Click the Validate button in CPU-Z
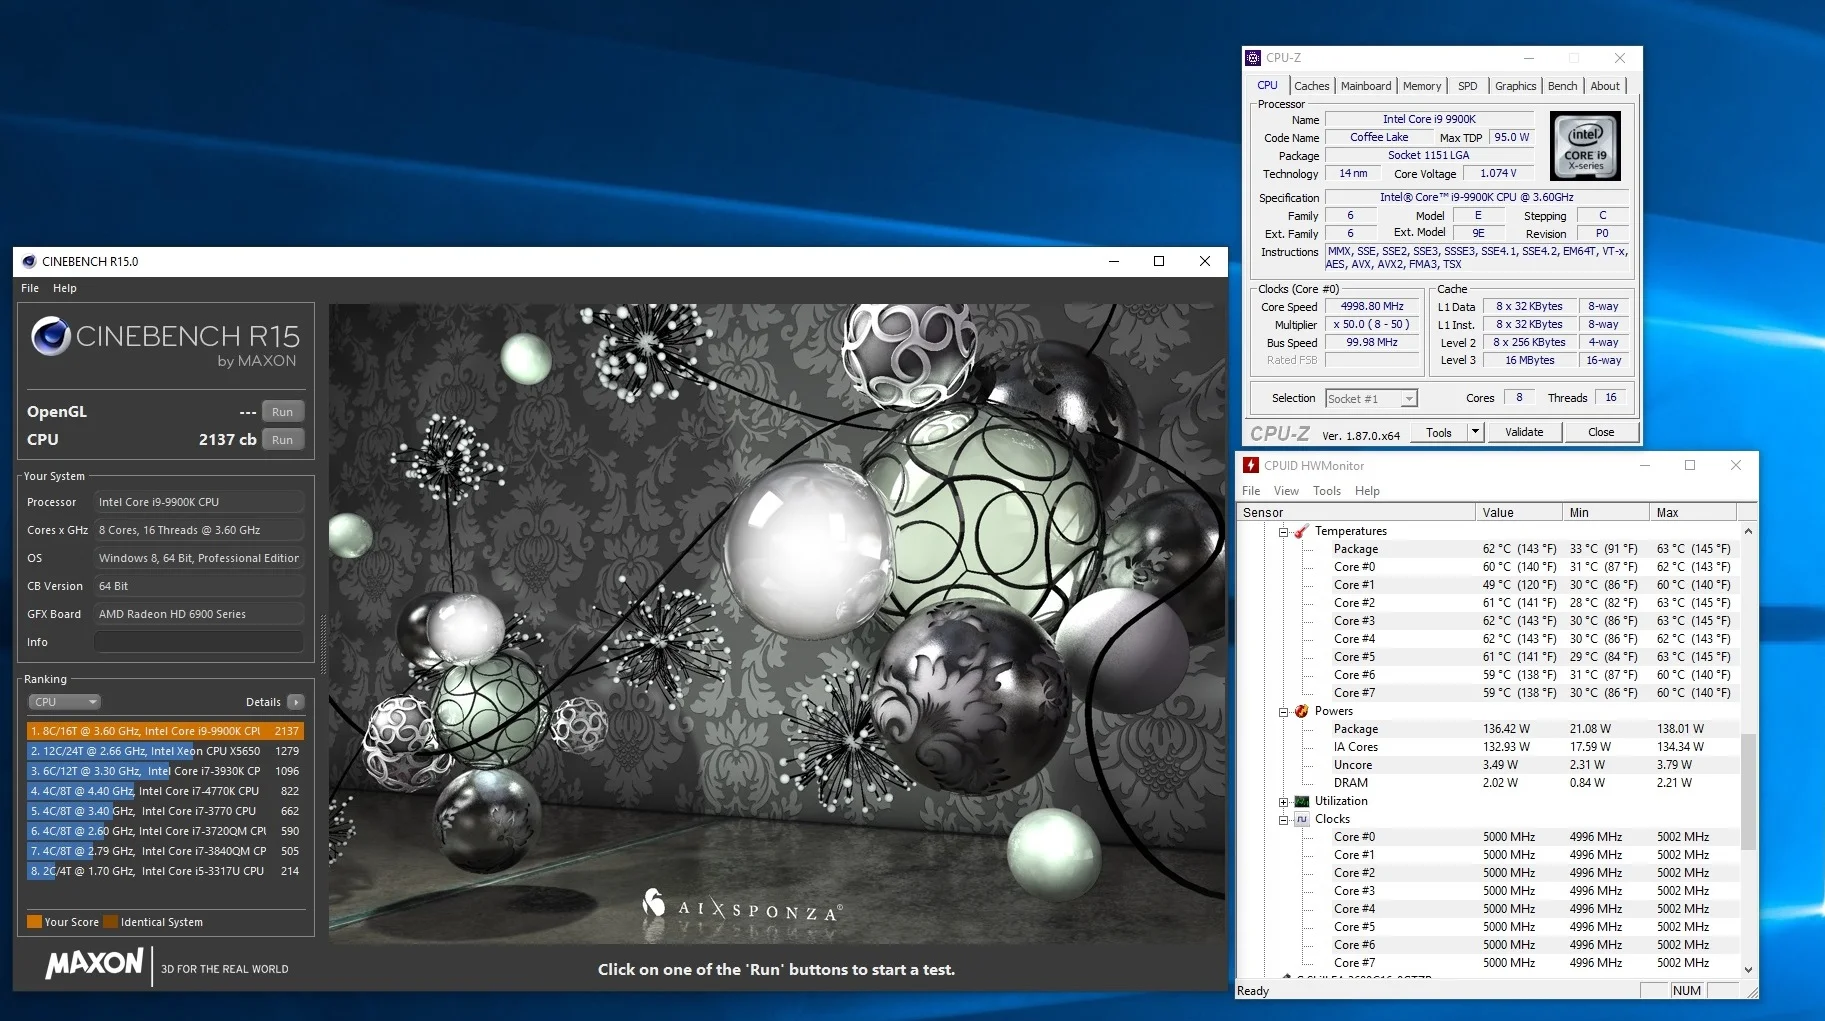This screenshot has height=1021, width=1825. click(1524, 432)
